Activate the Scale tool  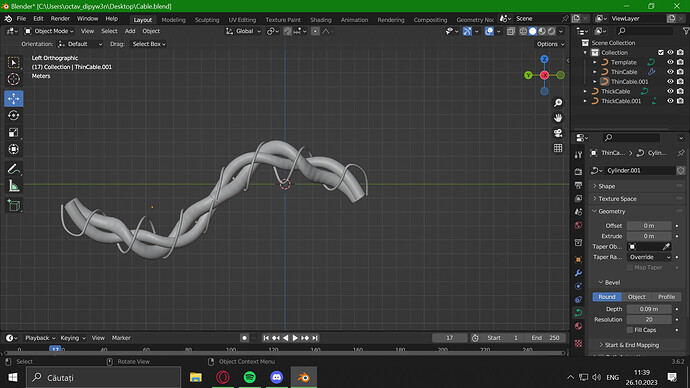point(14,132)
